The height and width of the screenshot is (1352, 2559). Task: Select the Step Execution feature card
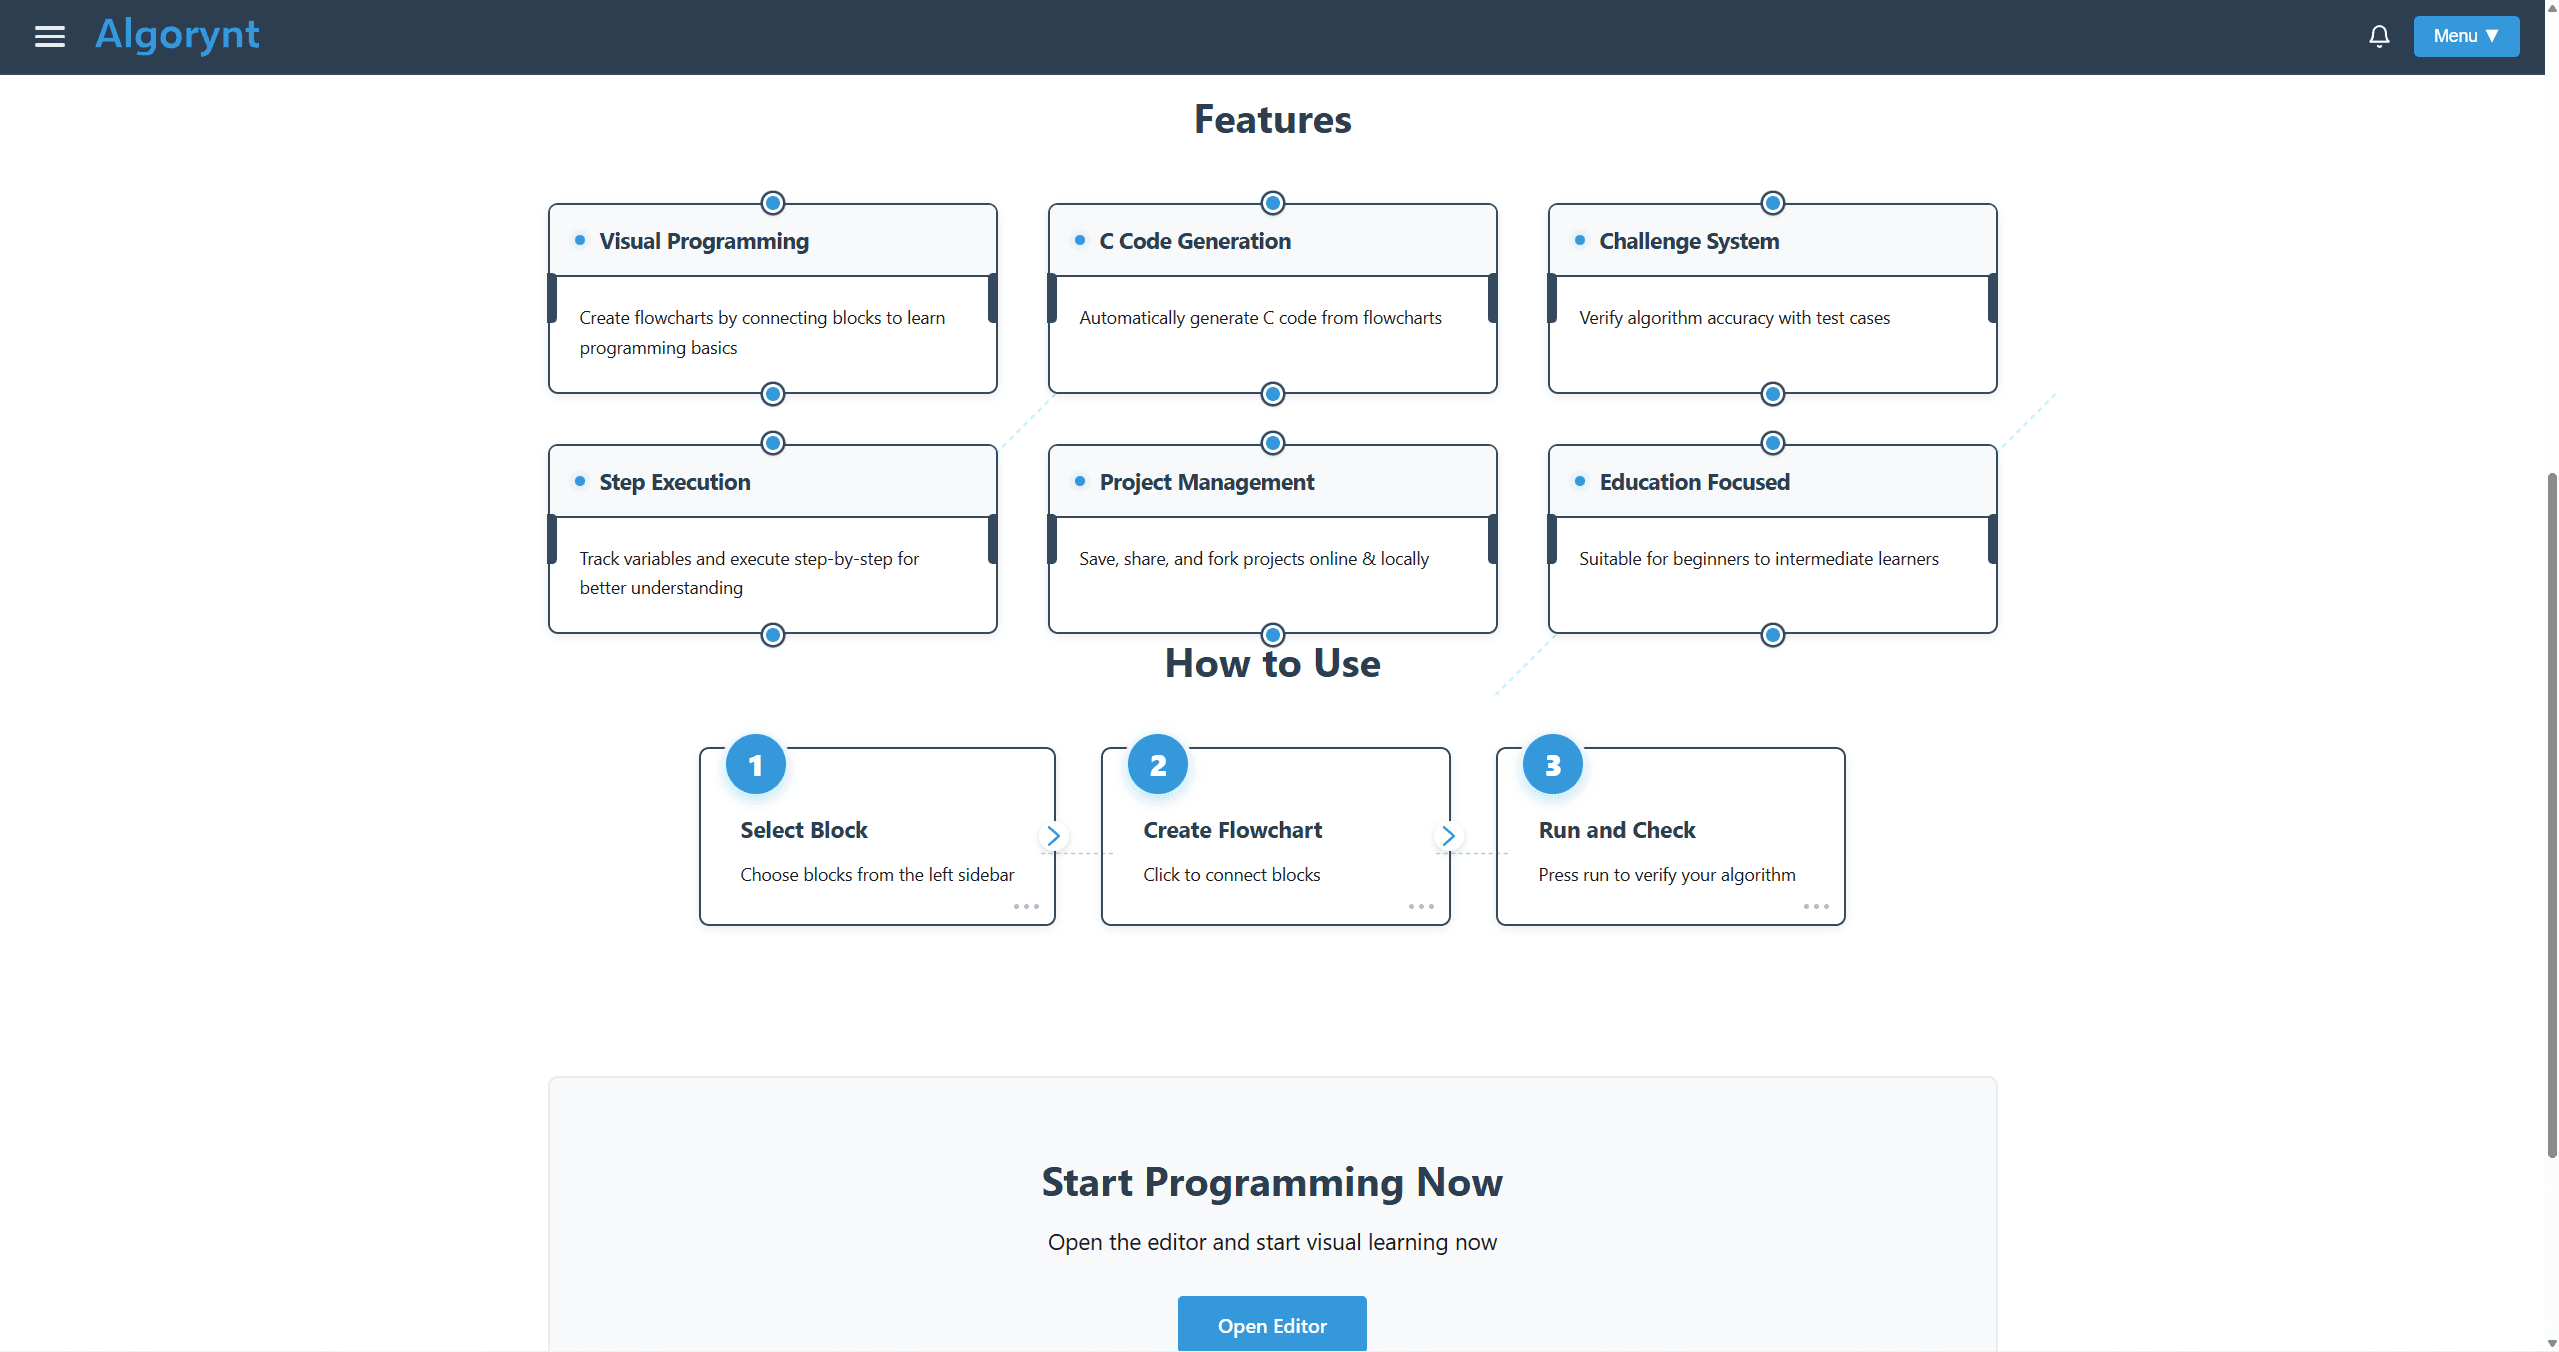[x=772, y=570]
